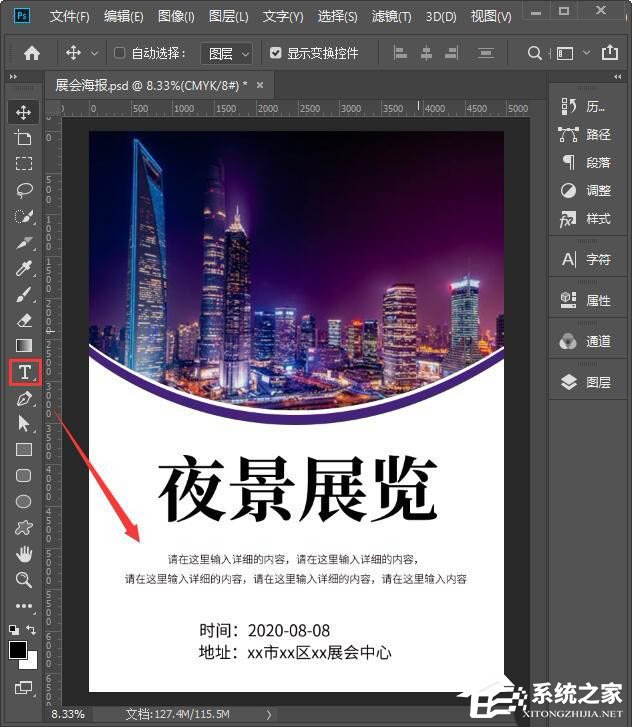Swap foreground and background colors
The image size is (632, 727).
(x=32, y=630)
